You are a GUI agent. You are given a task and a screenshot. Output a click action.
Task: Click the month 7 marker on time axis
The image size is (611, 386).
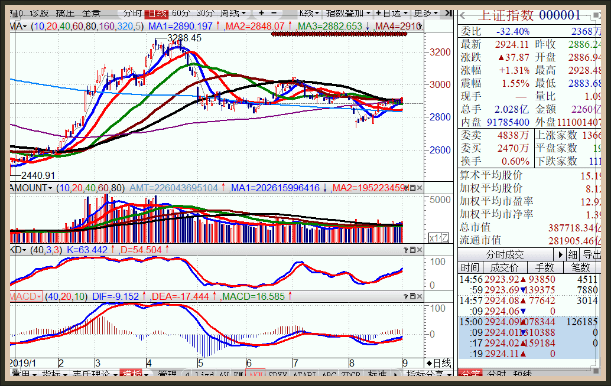[x=295, y=363]
